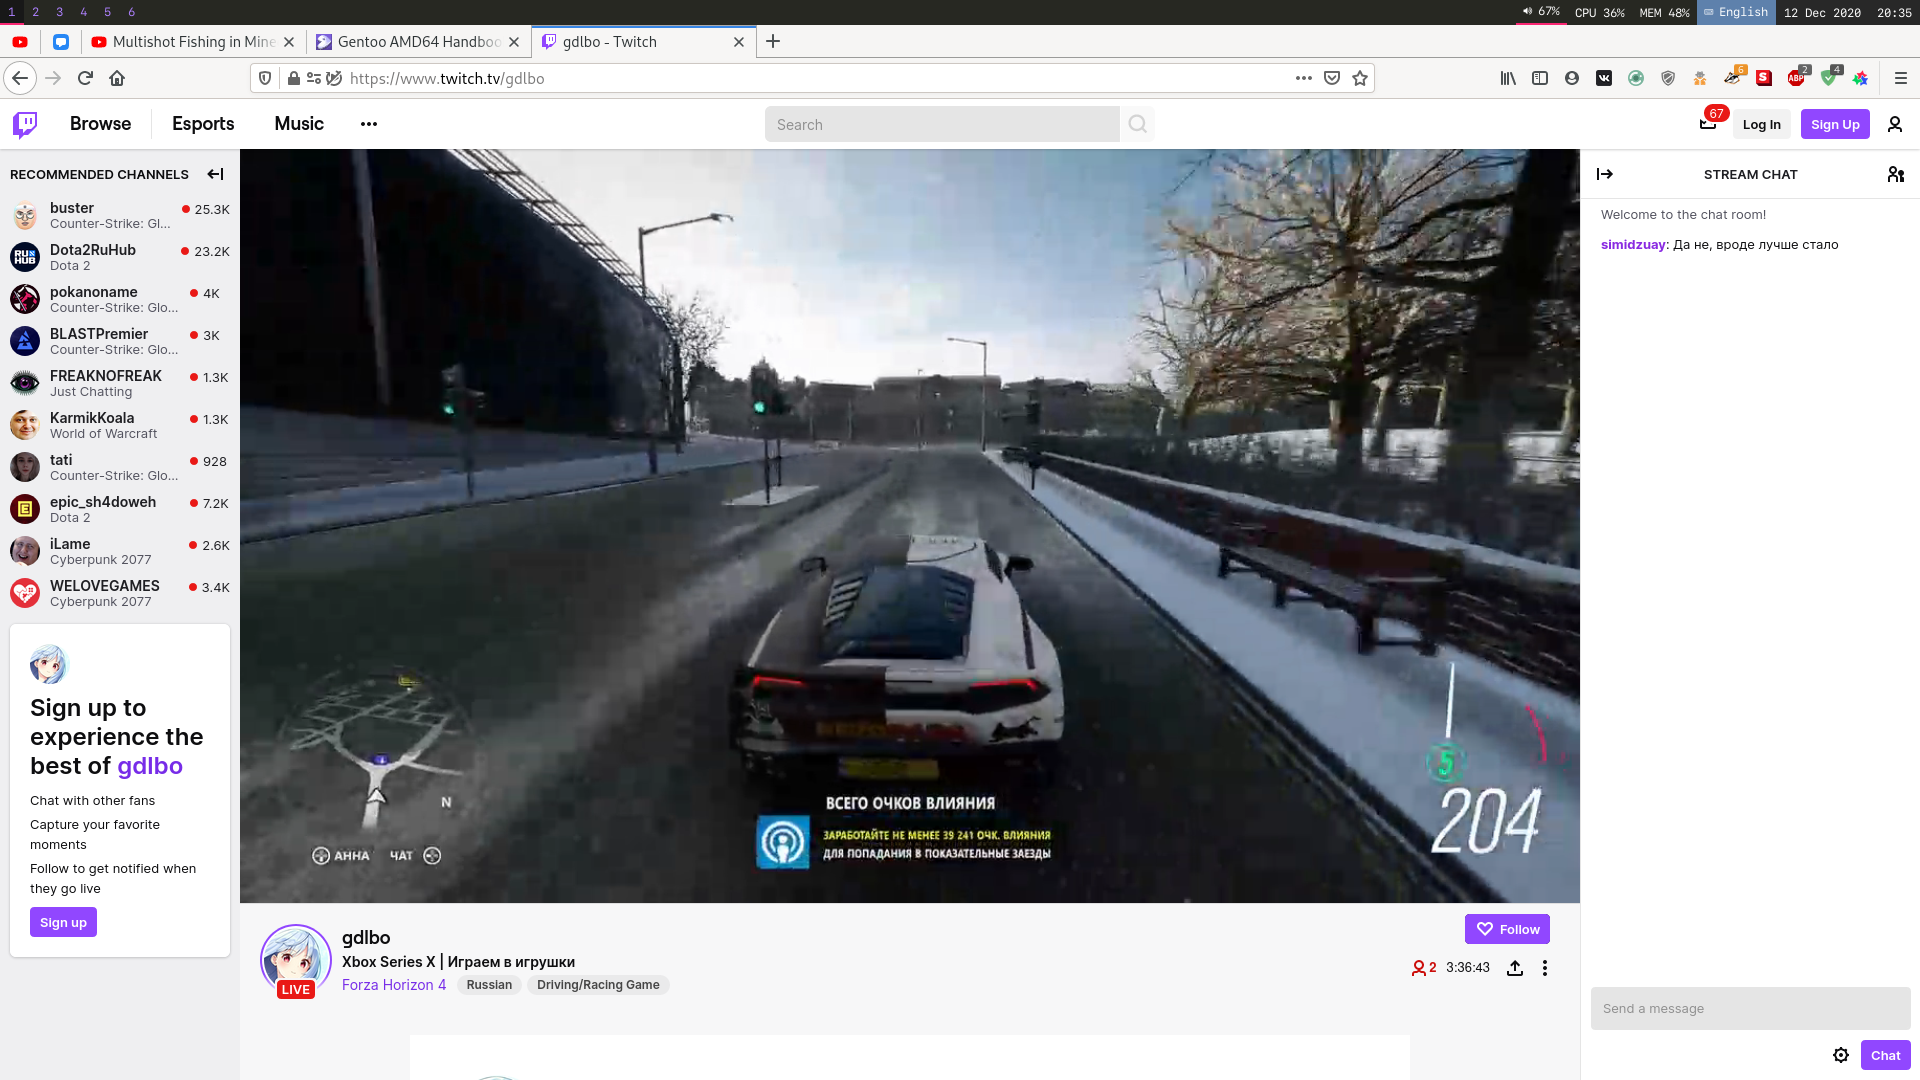
Task: View site security lock information
Action: pos(293,78)
